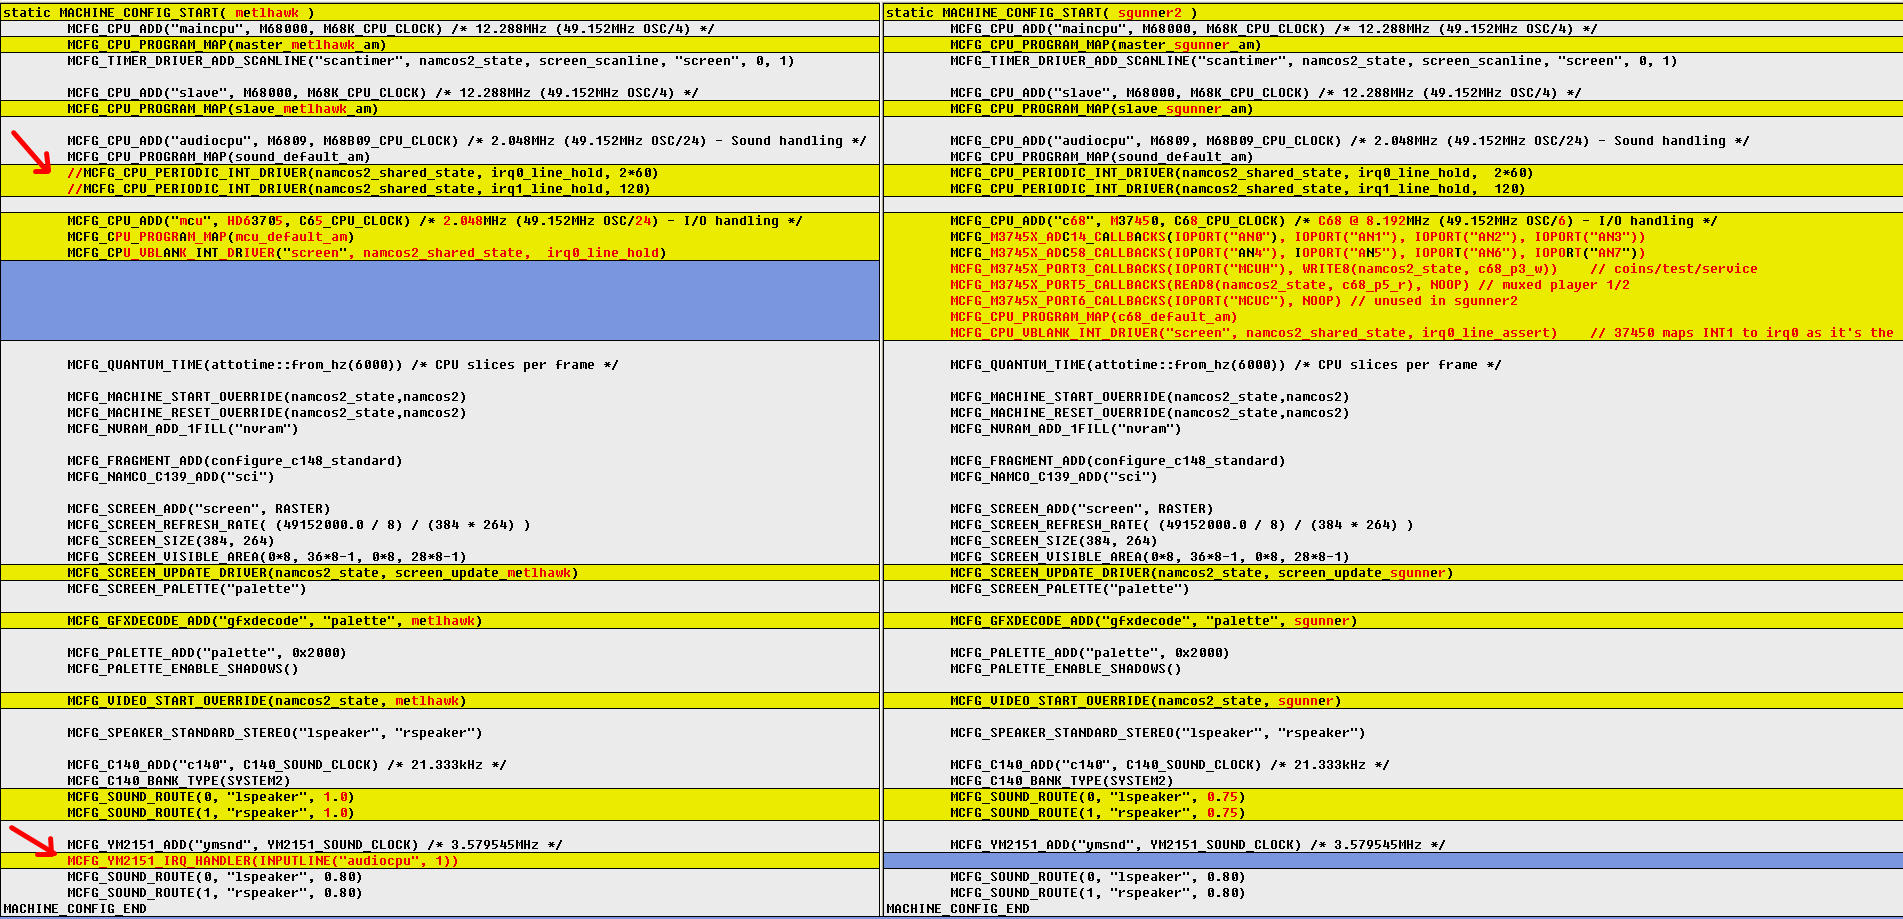The image size is (1903, 919).
Task: Select the HD63705 mcu CPU add line
Action: 434,221
